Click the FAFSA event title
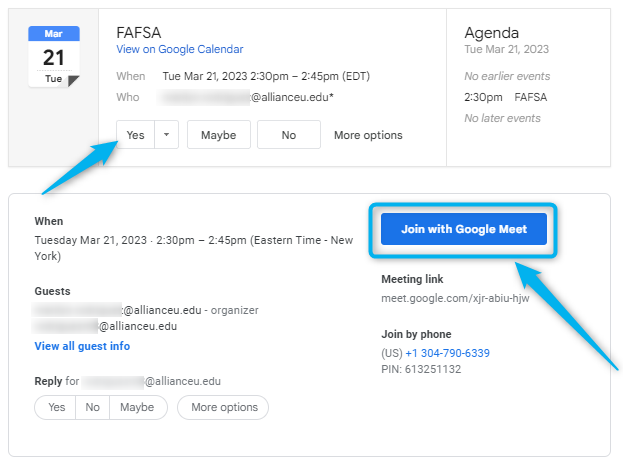Screen dimensions: 623x465 (x=139, y=33)
